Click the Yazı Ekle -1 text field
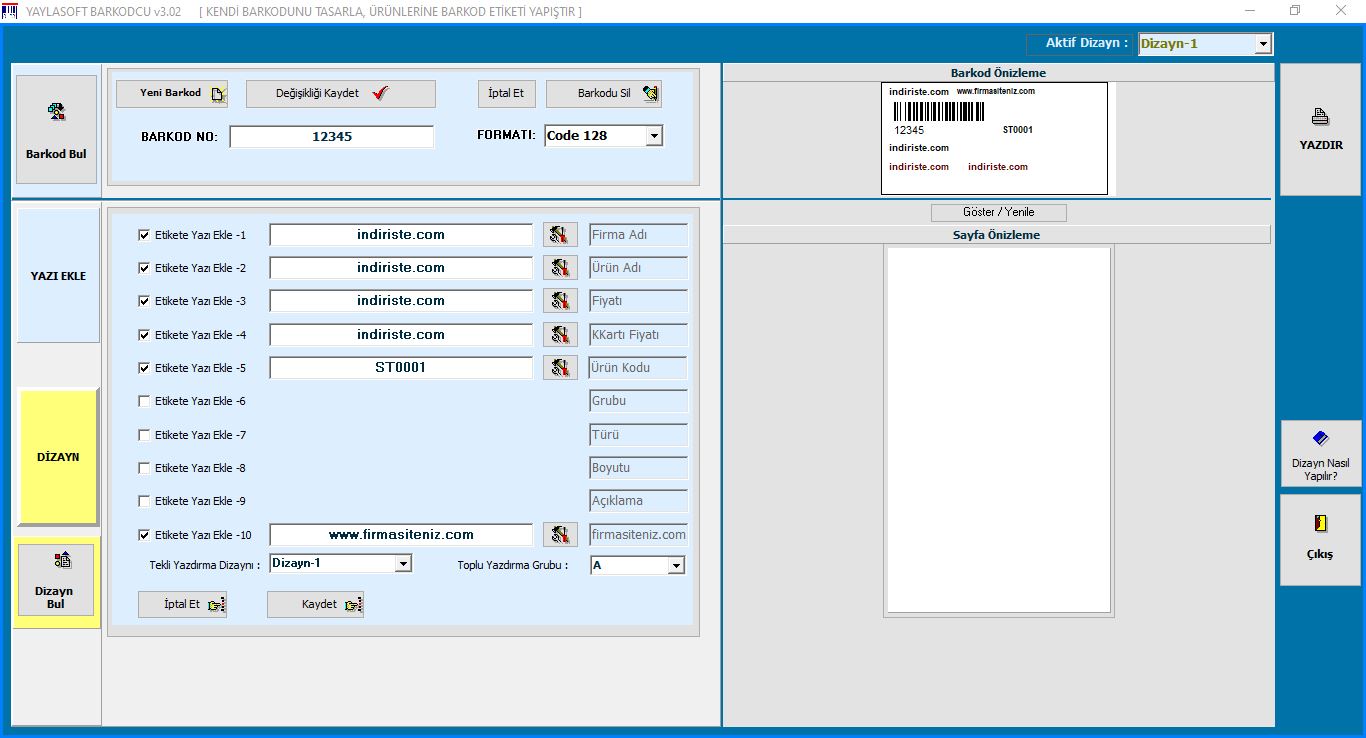The height and width of the screenshot is (738, 1366). pos(401,235)
